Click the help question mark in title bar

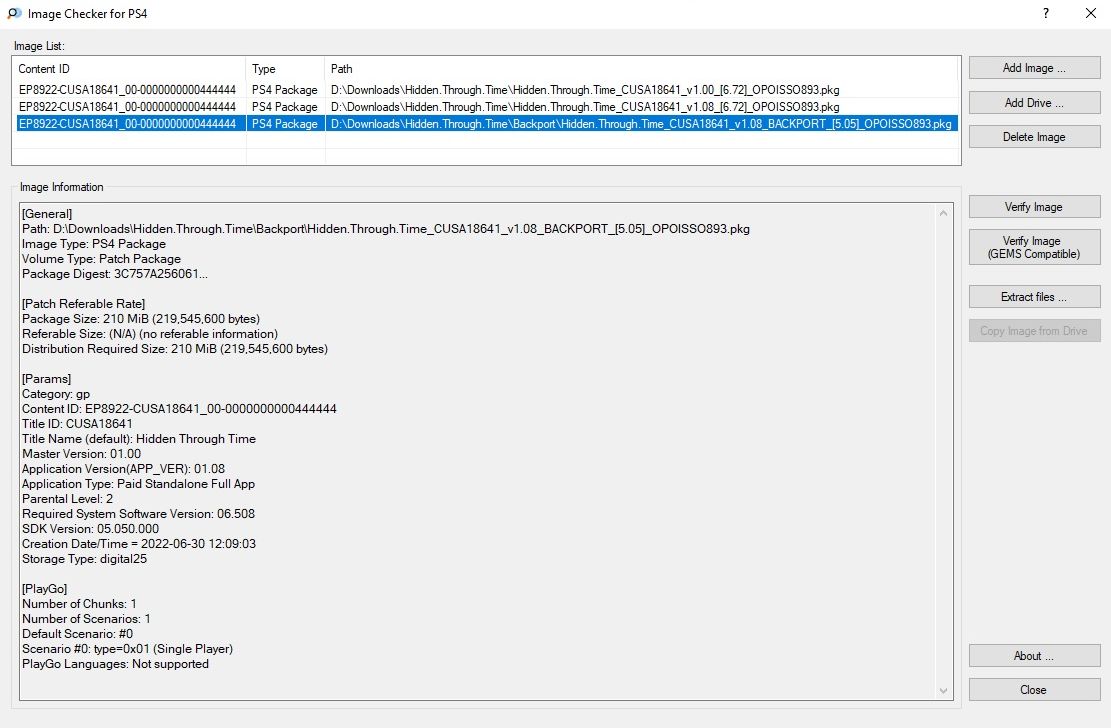coord(1046,13)
